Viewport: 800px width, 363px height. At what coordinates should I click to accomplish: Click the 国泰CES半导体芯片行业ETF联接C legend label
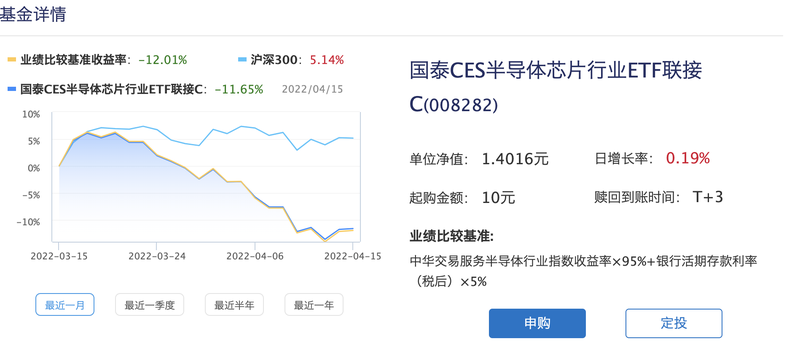(112, 90)
